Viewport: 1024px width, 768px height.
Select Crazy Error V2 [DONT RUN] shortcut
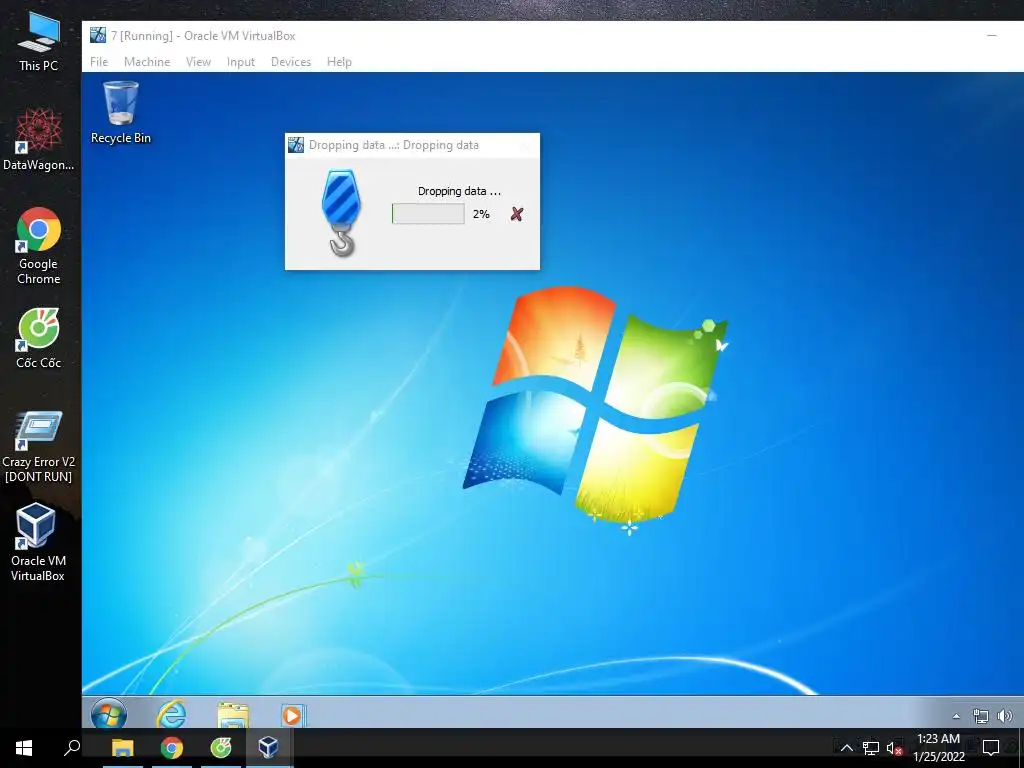(x=39, y=447)
